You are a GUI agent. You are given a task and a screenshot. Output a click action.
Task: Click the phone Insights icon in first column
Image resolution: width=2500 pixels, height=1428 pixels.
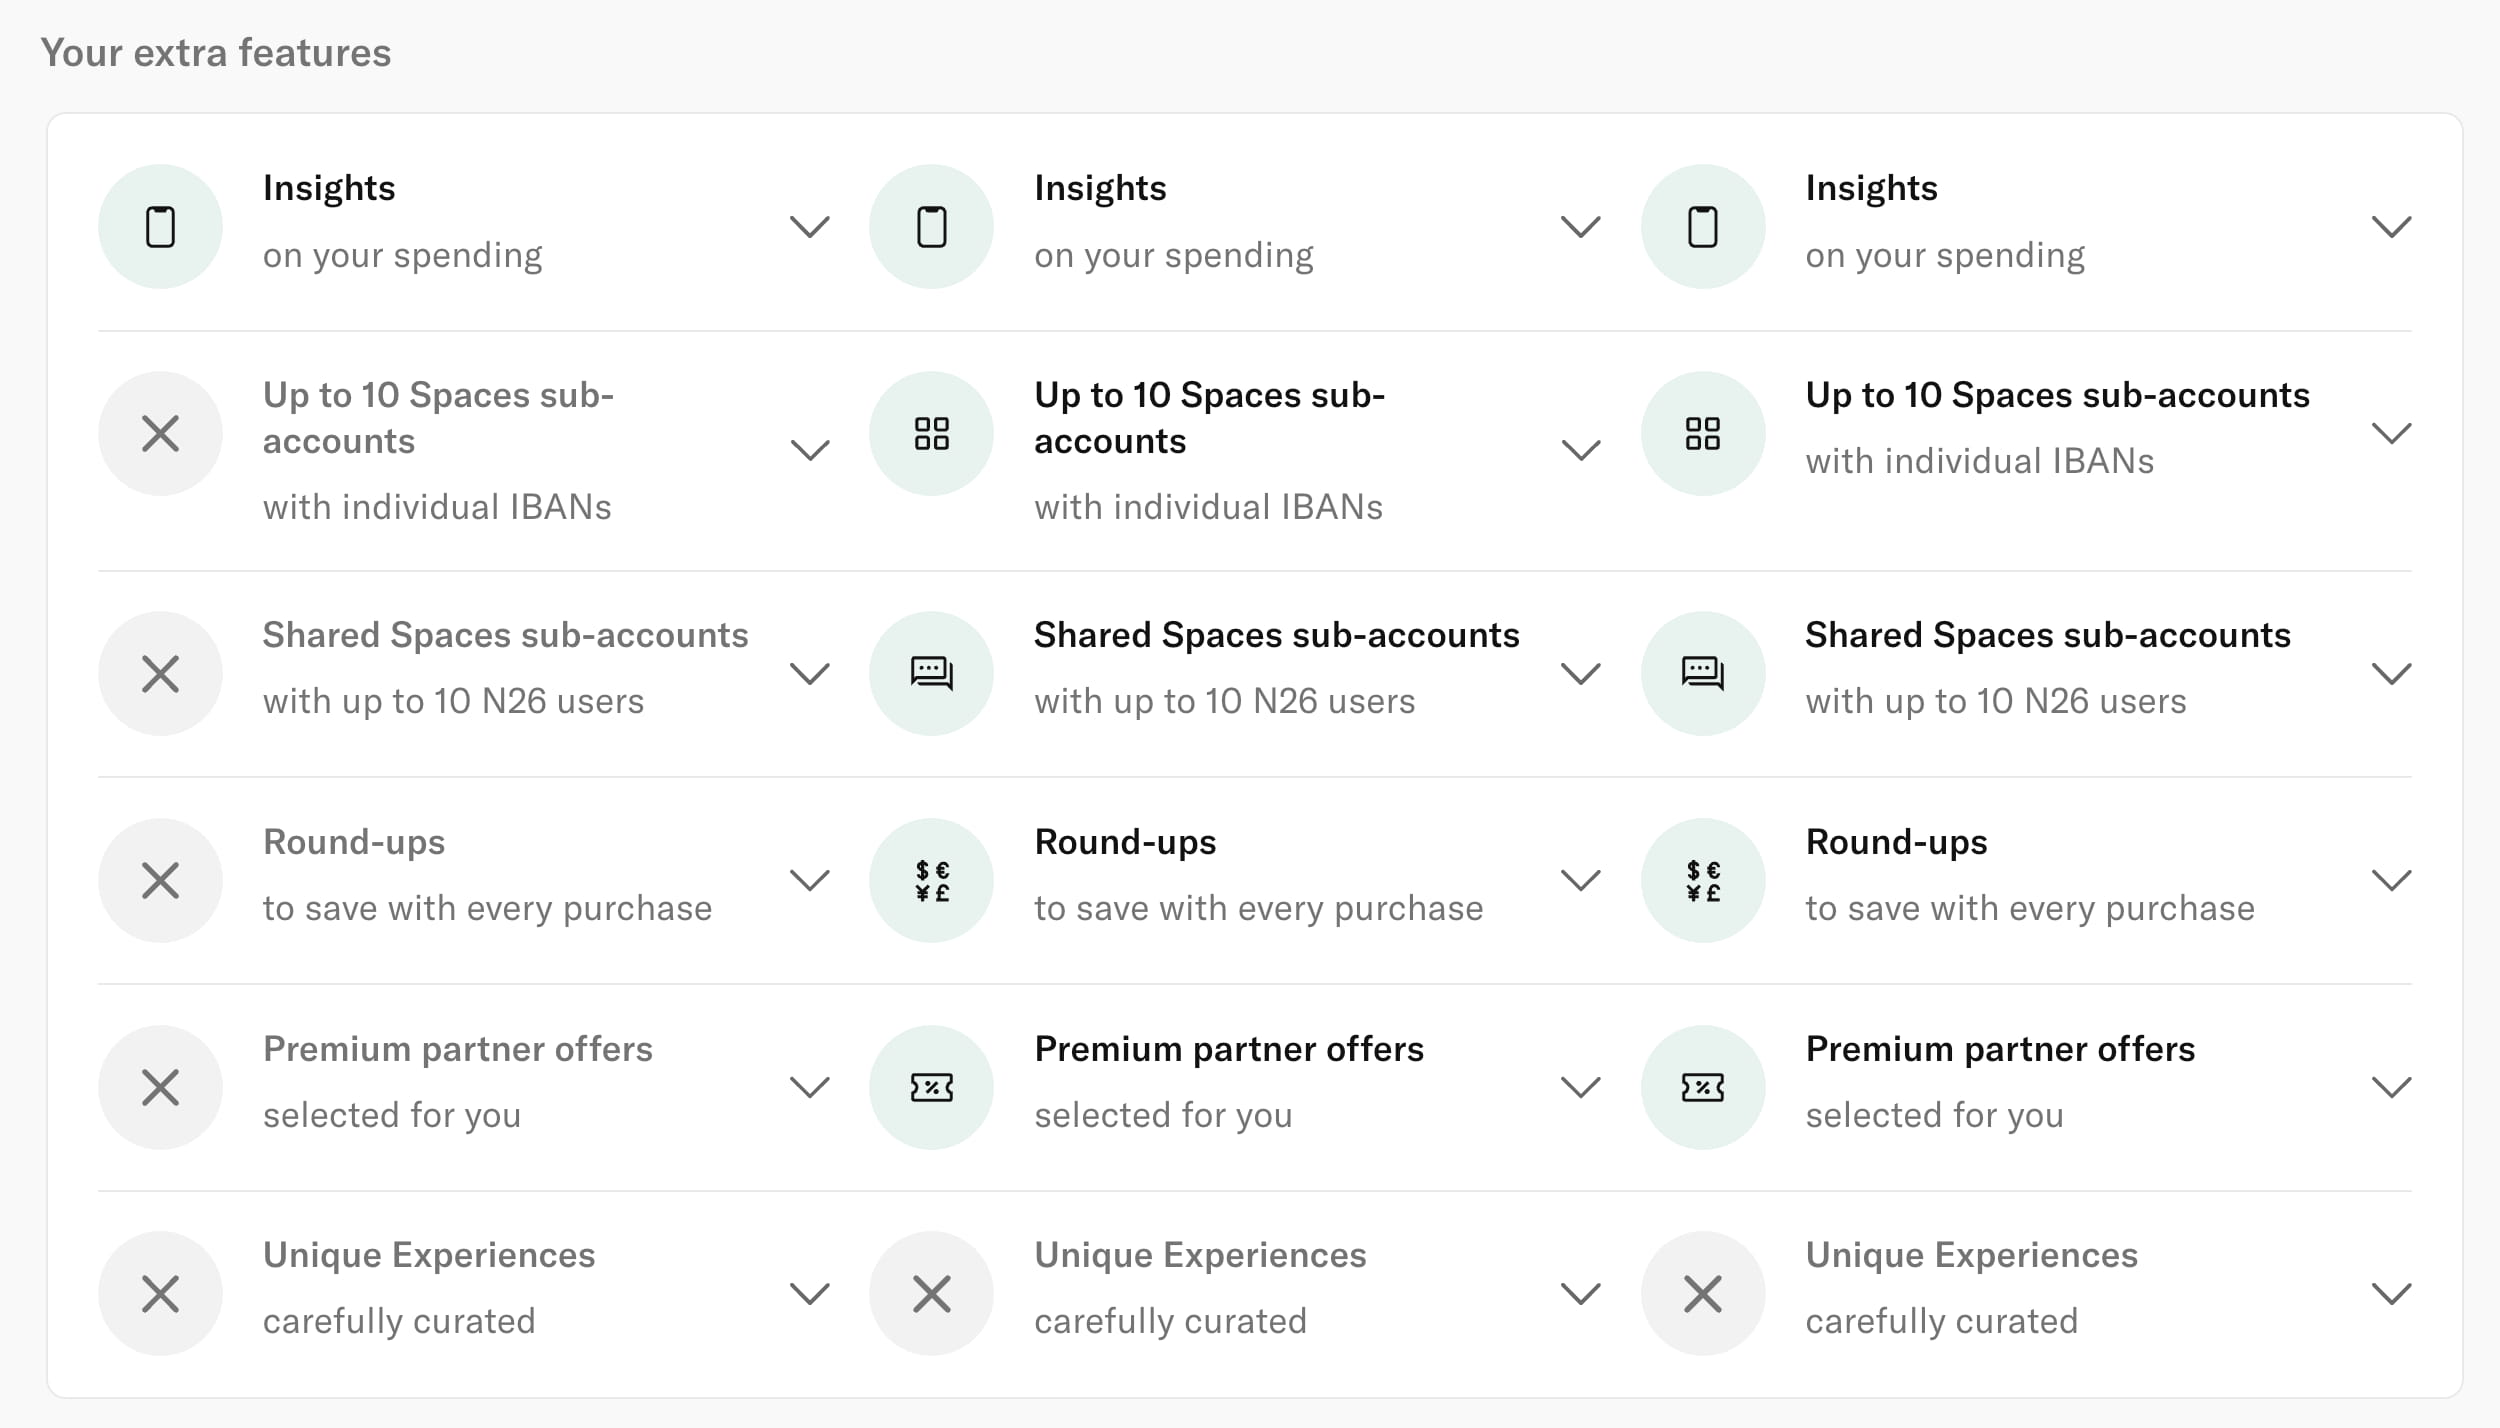click(160, 227)
